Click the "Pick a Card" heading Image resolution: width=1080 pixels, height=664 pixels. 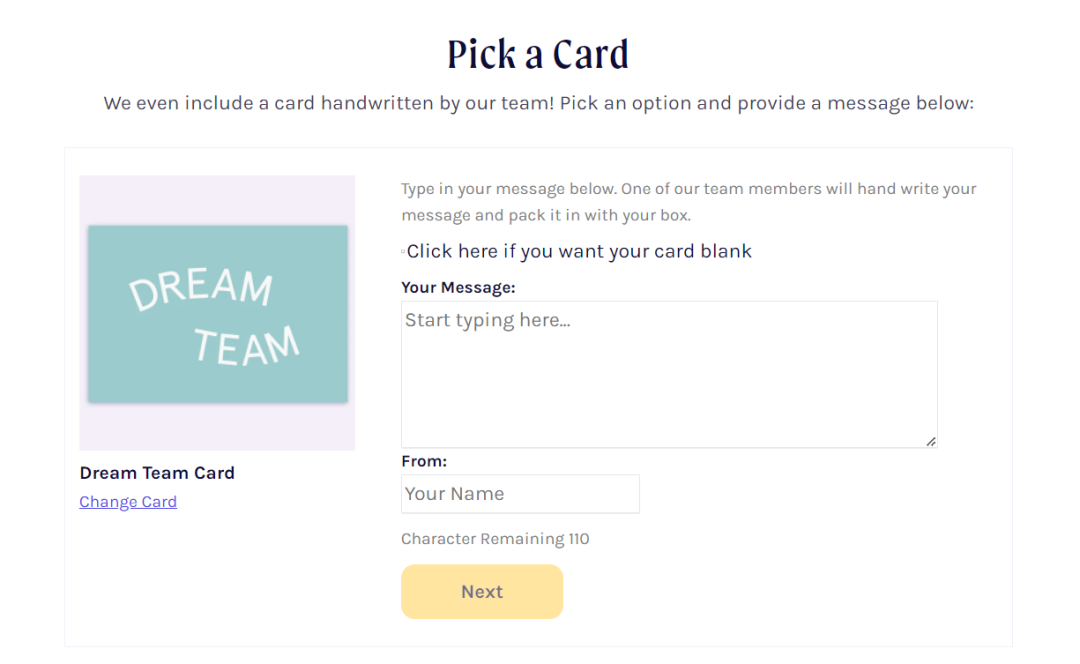point(538,55)
